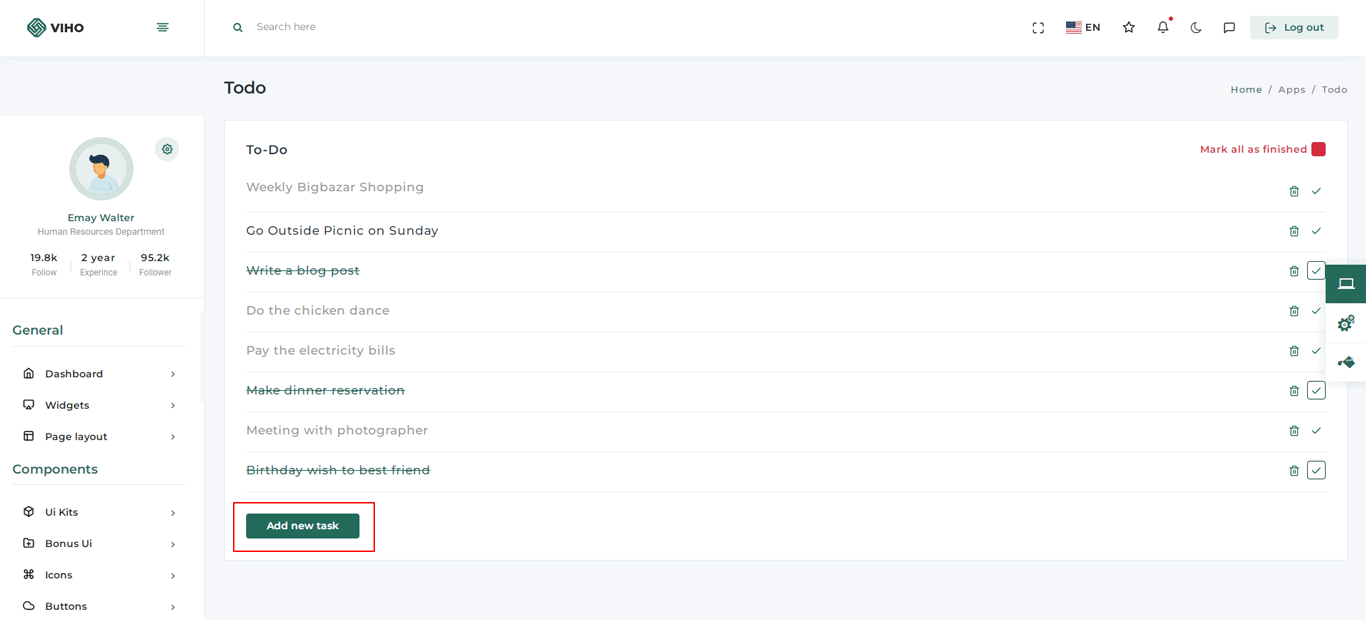Click the red Mark all as finished box
The height and width of the screenshot is (620, 1366).
tap(1318, 149)
